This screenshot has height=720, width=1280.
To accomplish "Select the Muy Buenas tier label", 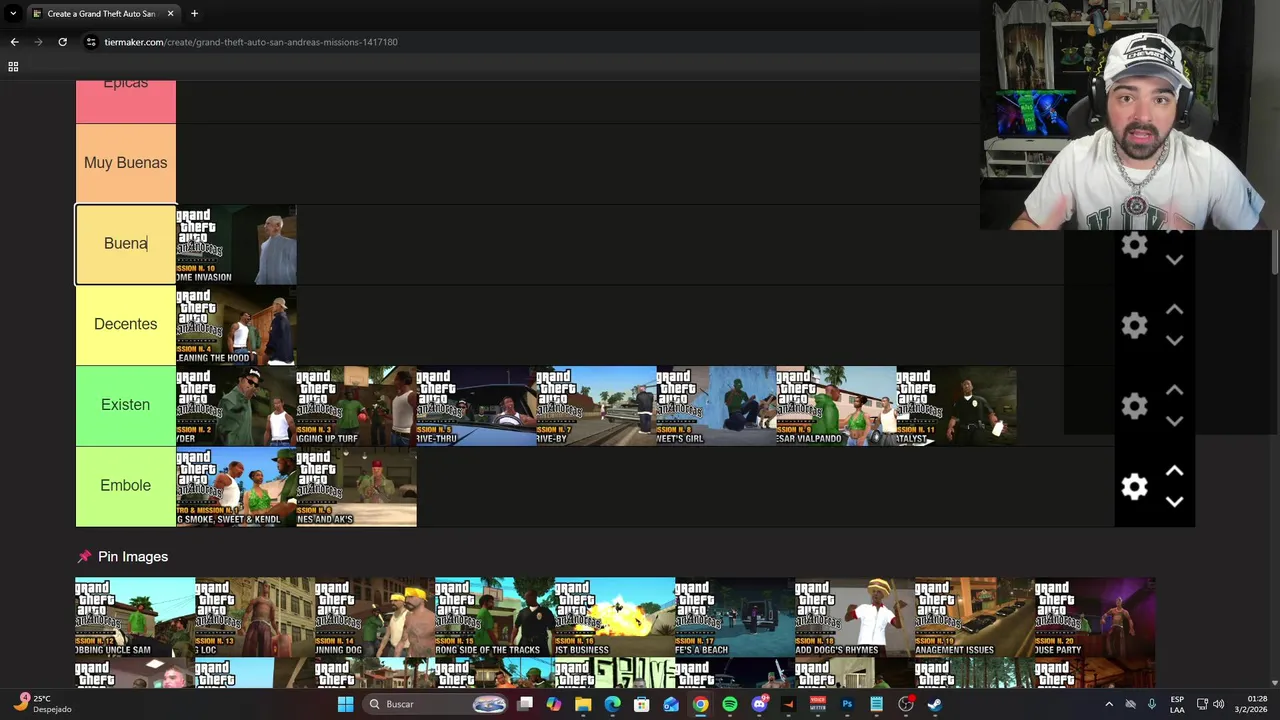I will [126, 163].
